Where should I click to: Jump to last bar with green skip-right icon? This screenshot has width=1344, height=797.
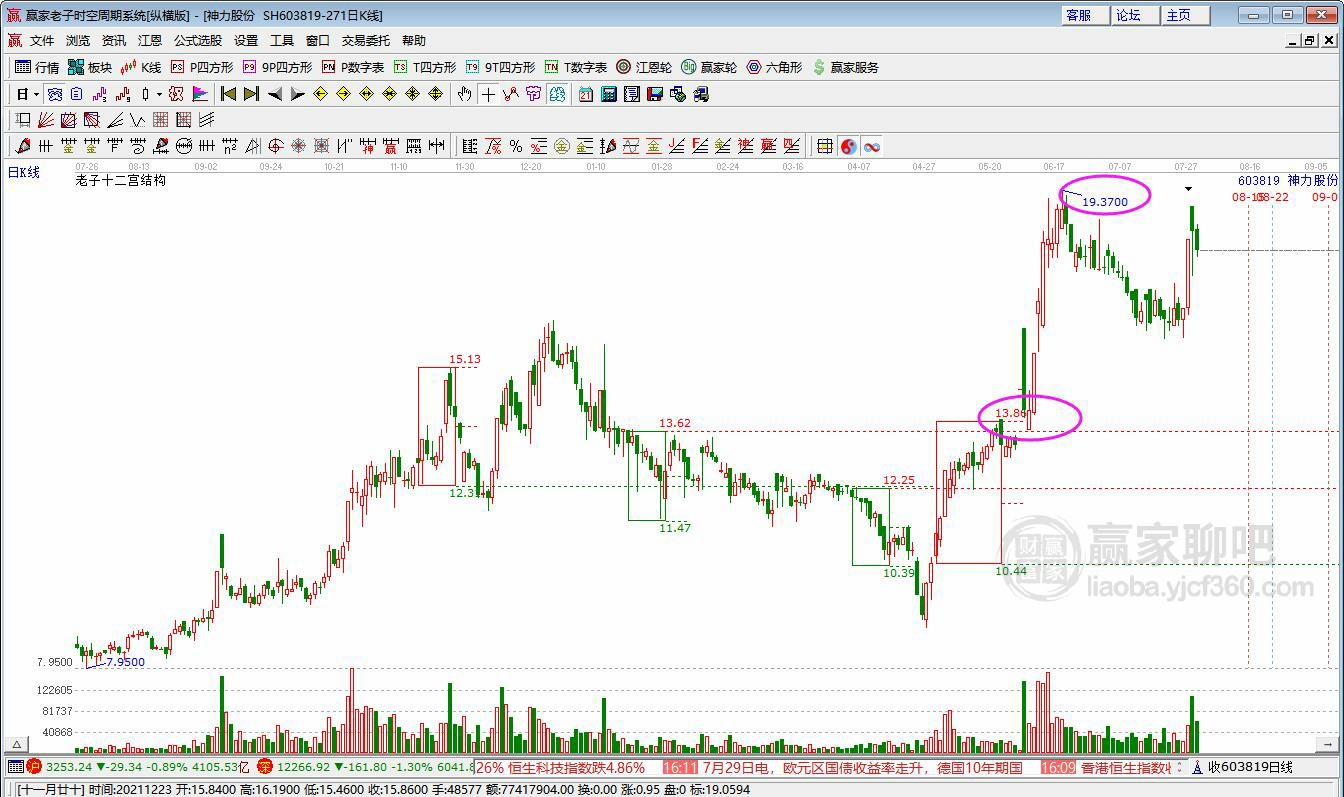tap(251, 94)
